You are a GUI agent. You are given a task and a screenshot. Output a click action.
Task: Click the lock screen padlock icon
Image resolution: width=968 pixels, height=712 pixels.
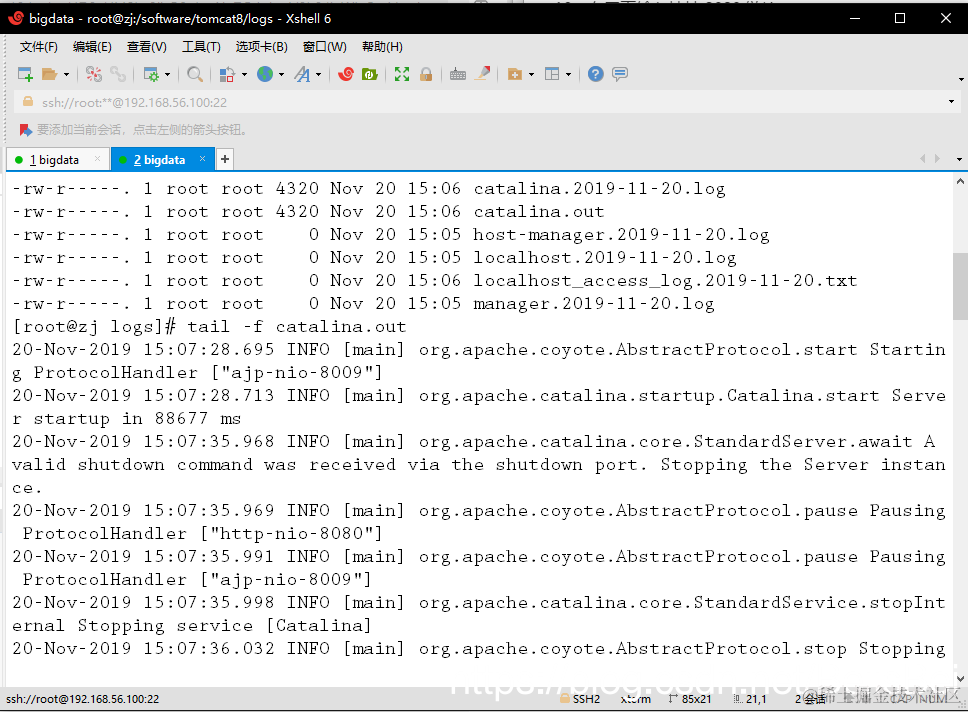426,74
